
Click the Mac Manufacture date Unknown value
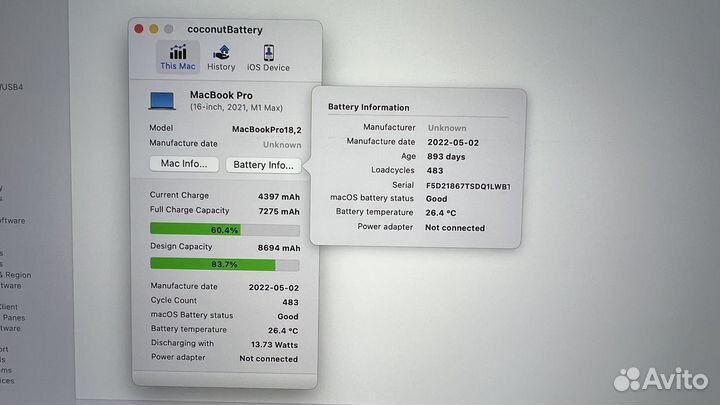pos(282,145)
